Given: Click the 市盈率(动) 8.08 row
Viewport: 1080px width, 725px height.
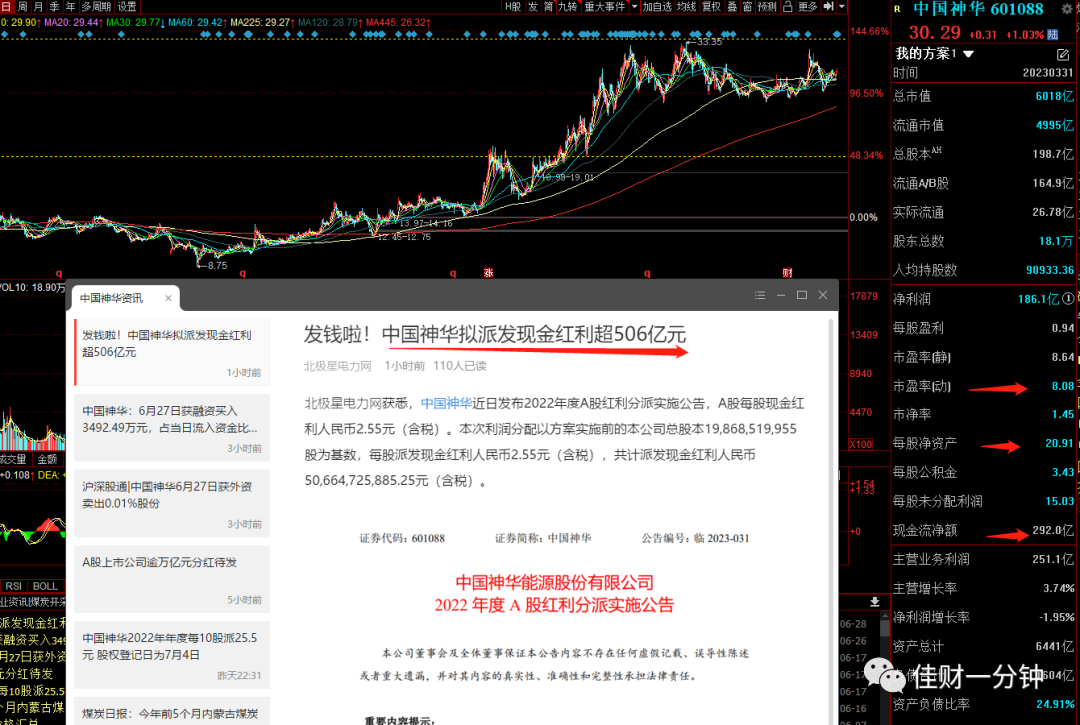Looking at the screenshot, I should (x=983, y=386).
